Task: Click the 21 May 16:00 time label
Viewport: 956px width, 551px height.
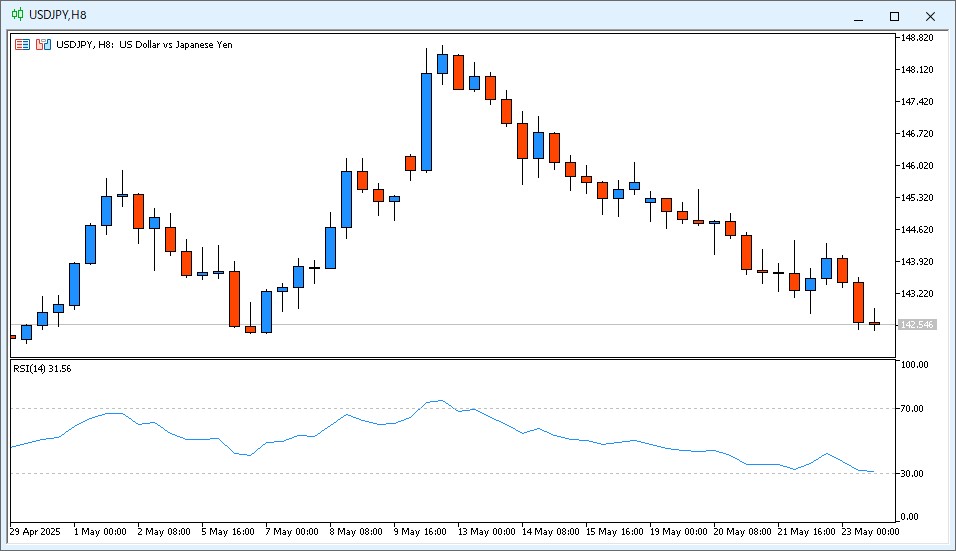Action: point(807,531)
